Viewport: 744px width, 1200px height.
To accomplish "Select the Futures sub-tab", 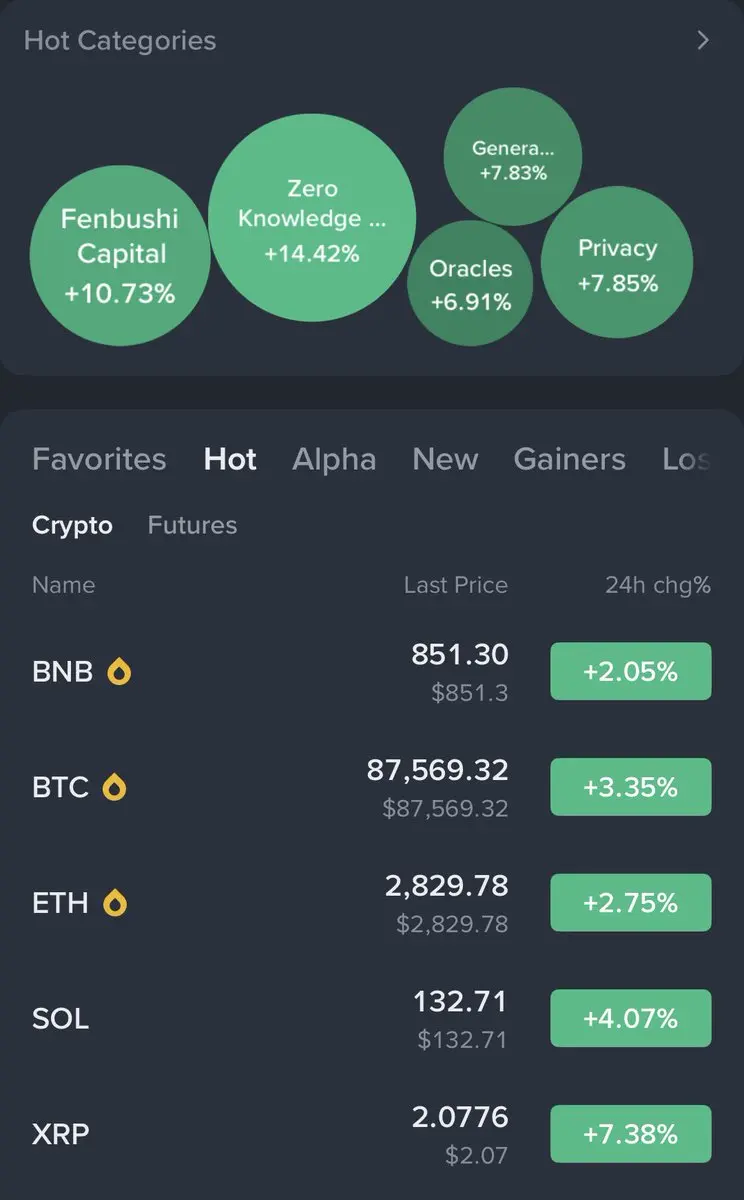I will click(192, 525).
